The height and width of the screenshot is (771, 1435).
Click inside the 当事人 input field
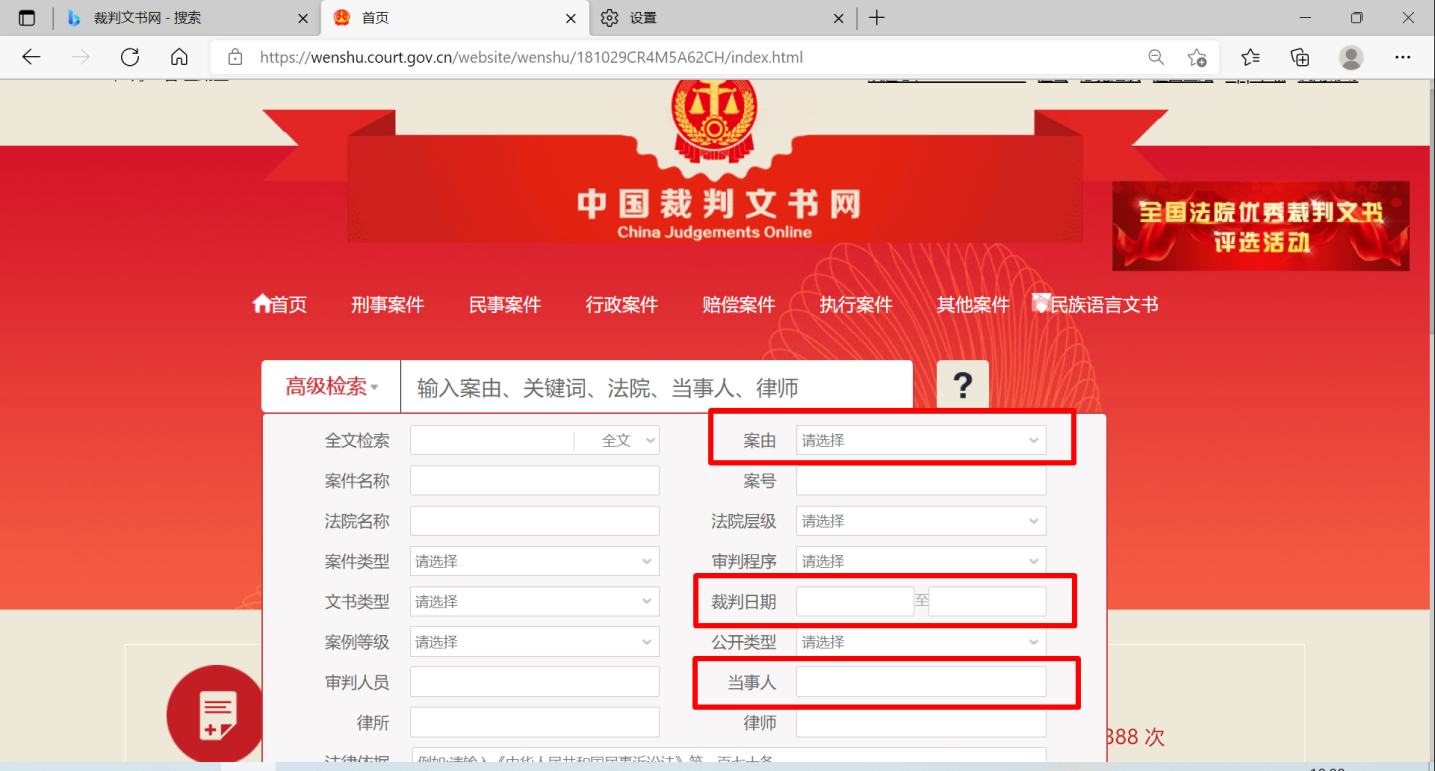pyautogui.click(x=919, y=681)
